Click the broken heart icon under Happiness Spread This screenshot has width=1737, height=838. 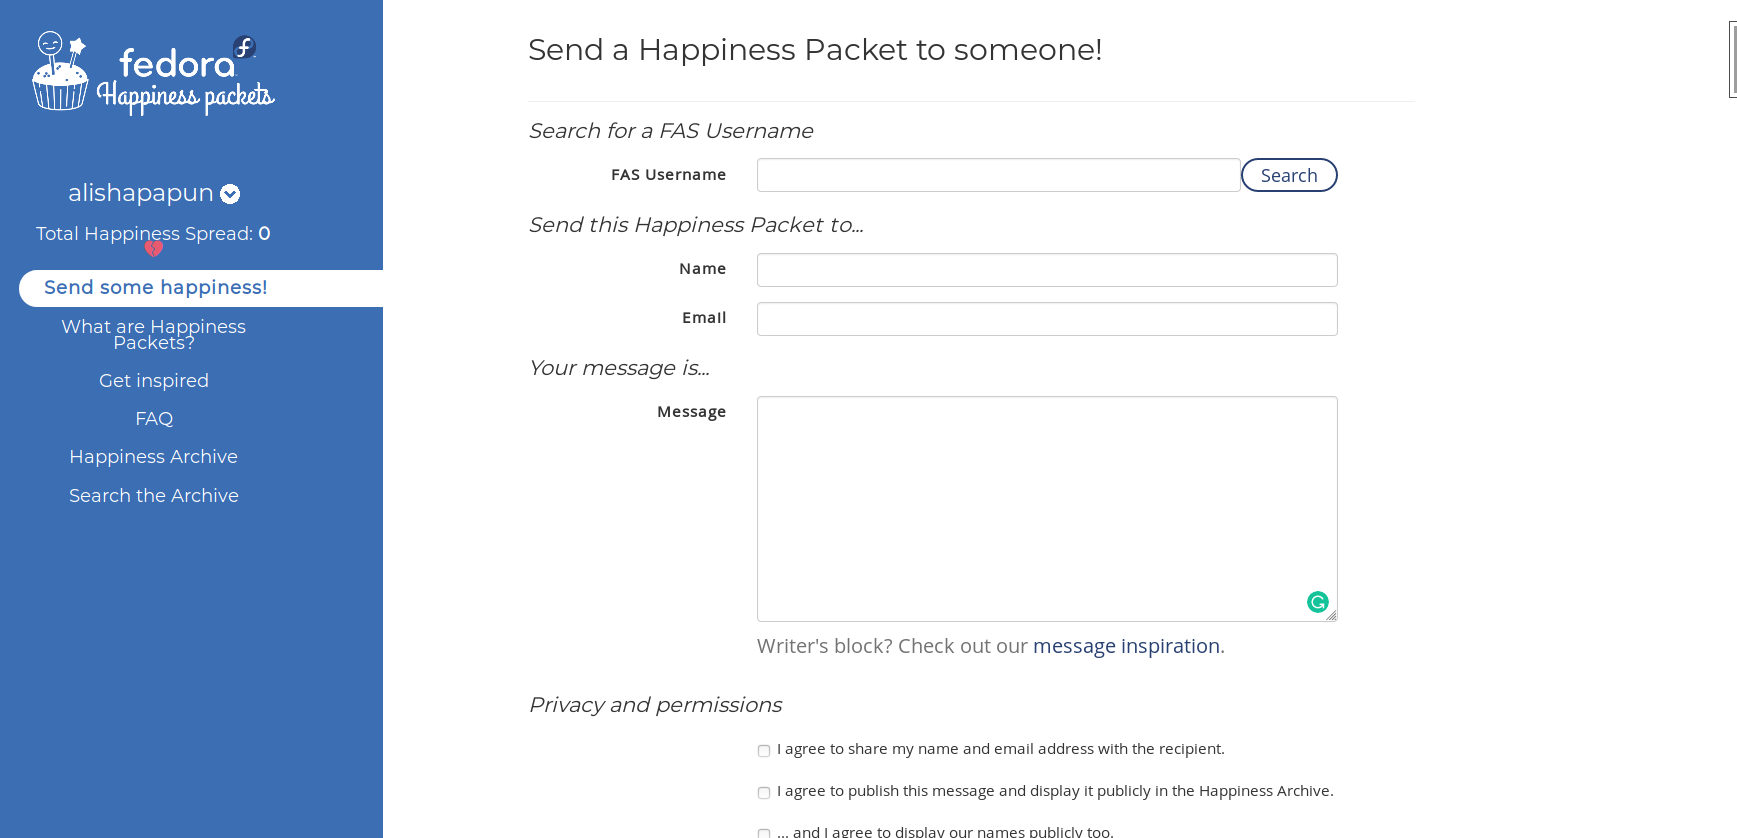point(153,249)
